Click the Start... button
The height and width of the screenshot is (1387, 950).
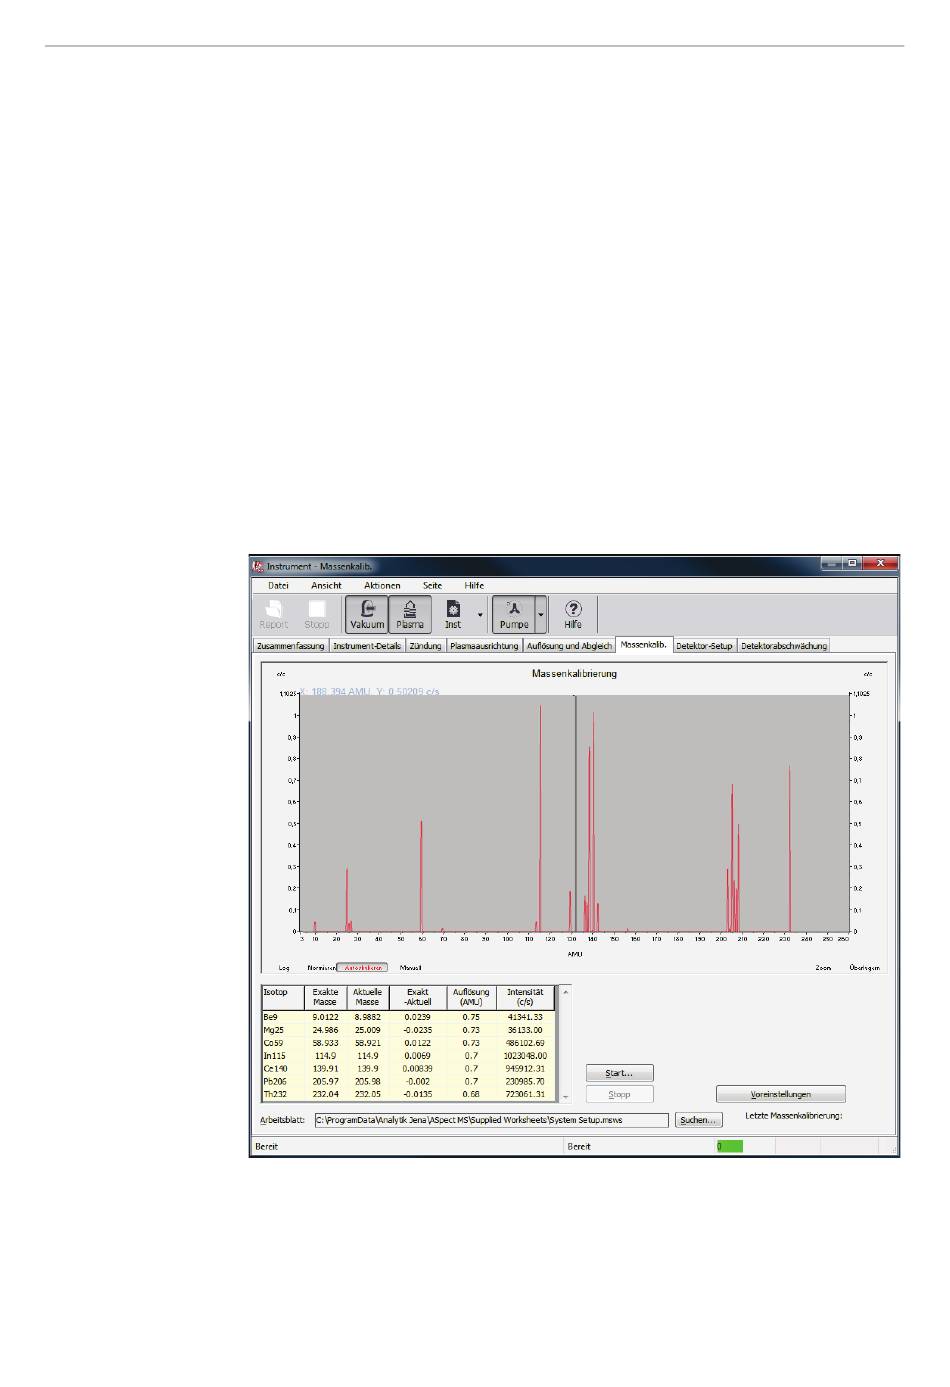(619, 1073)
